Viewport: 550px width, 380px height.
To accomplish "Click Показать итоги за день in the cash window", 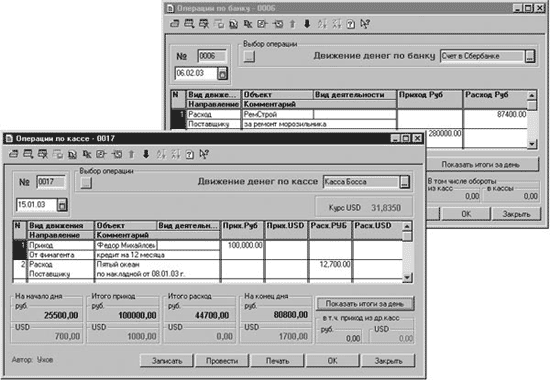I will (x=365, y=304).
